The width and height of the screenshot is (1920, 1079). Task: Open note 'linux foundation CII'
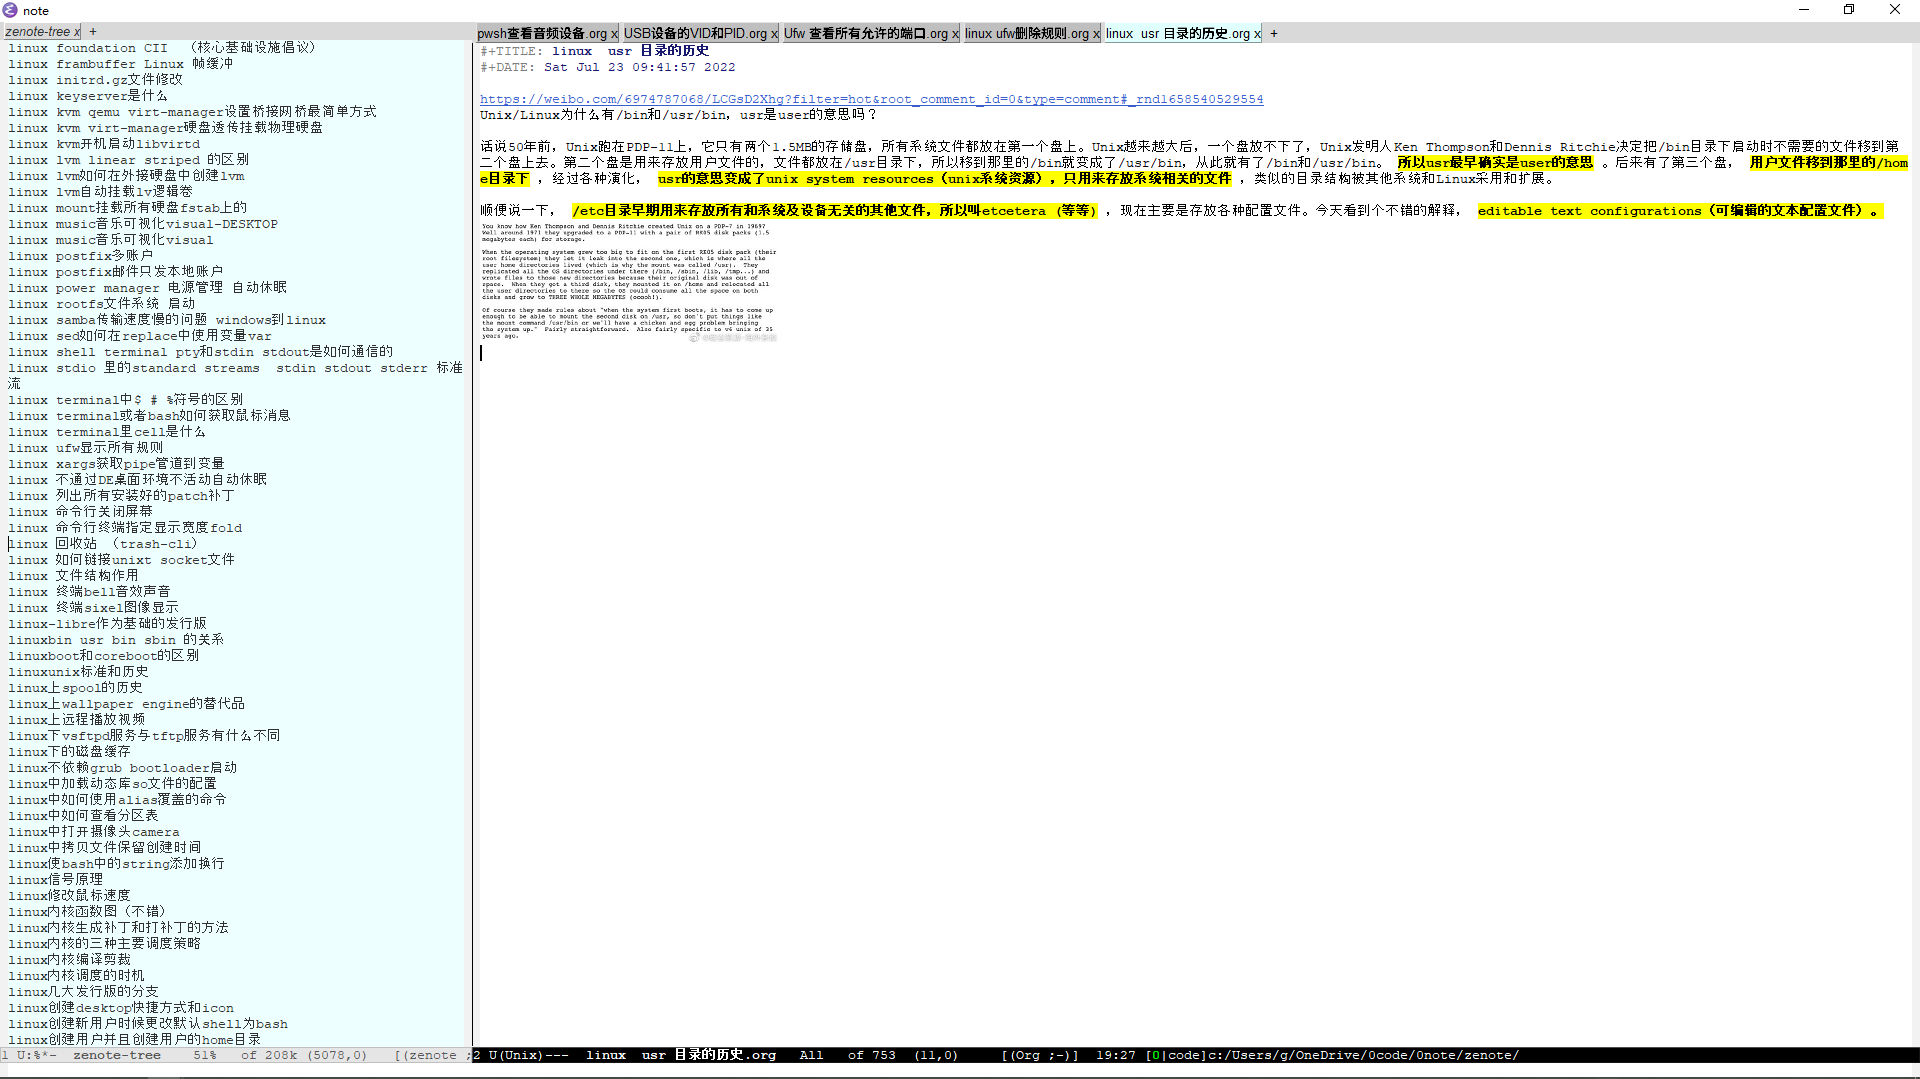point(162,48)
